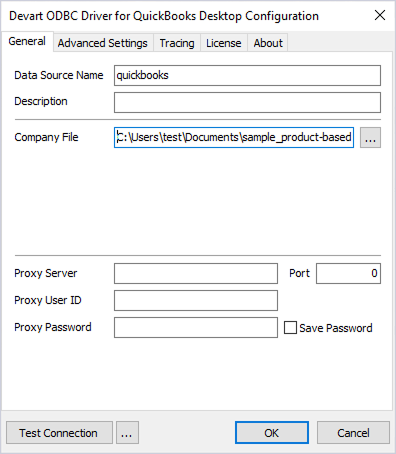Open the About tab
396x454 pixels.
click(x=268, y=43)
